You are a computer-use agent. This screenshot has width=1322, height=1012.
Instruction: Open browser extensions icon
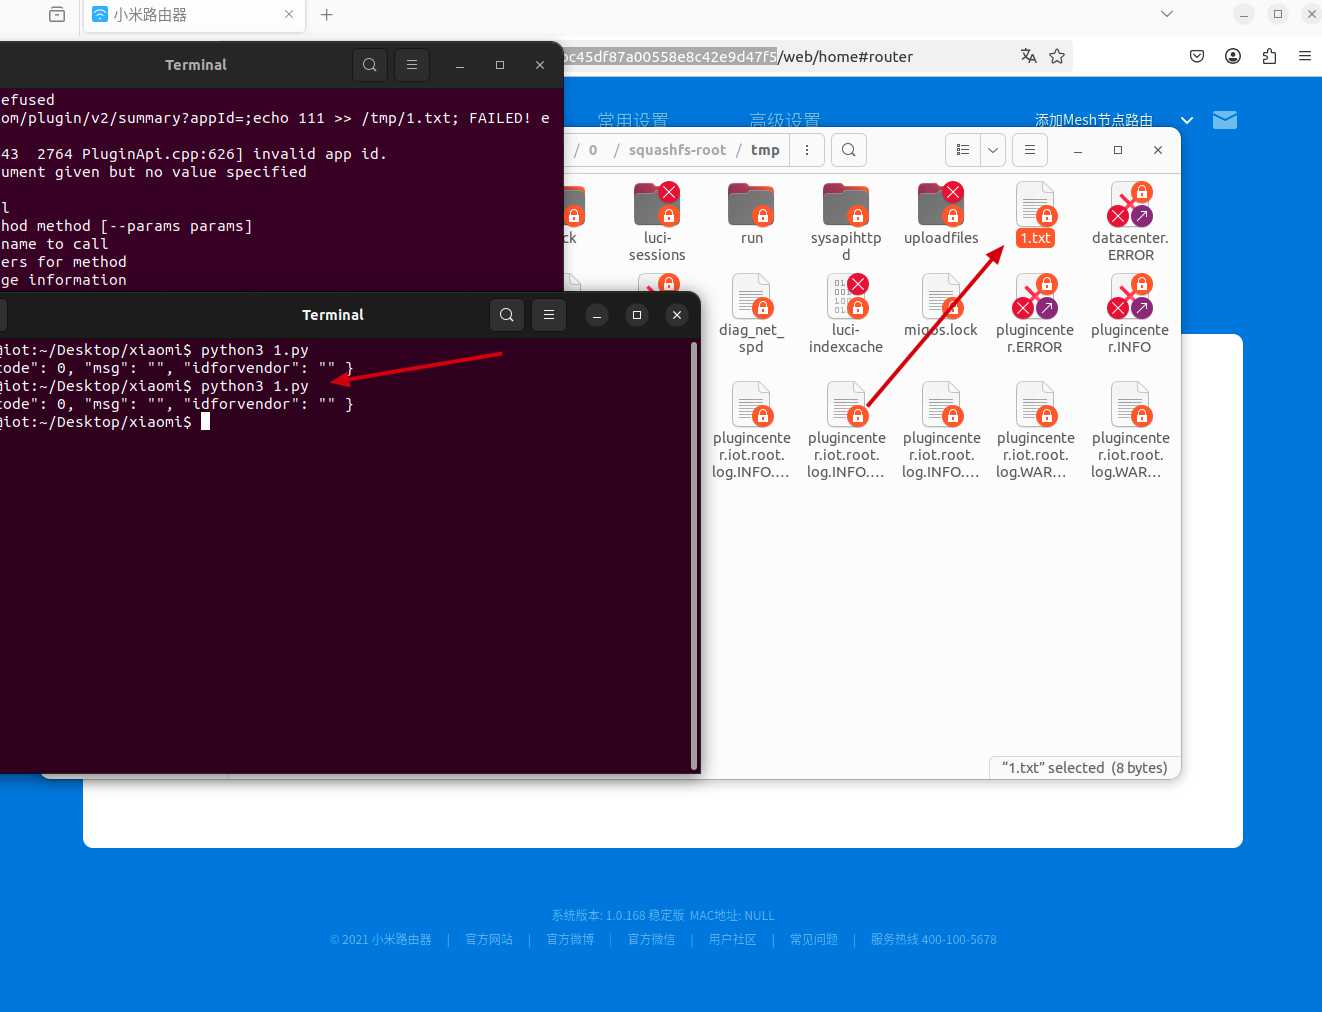[1269, 56]
